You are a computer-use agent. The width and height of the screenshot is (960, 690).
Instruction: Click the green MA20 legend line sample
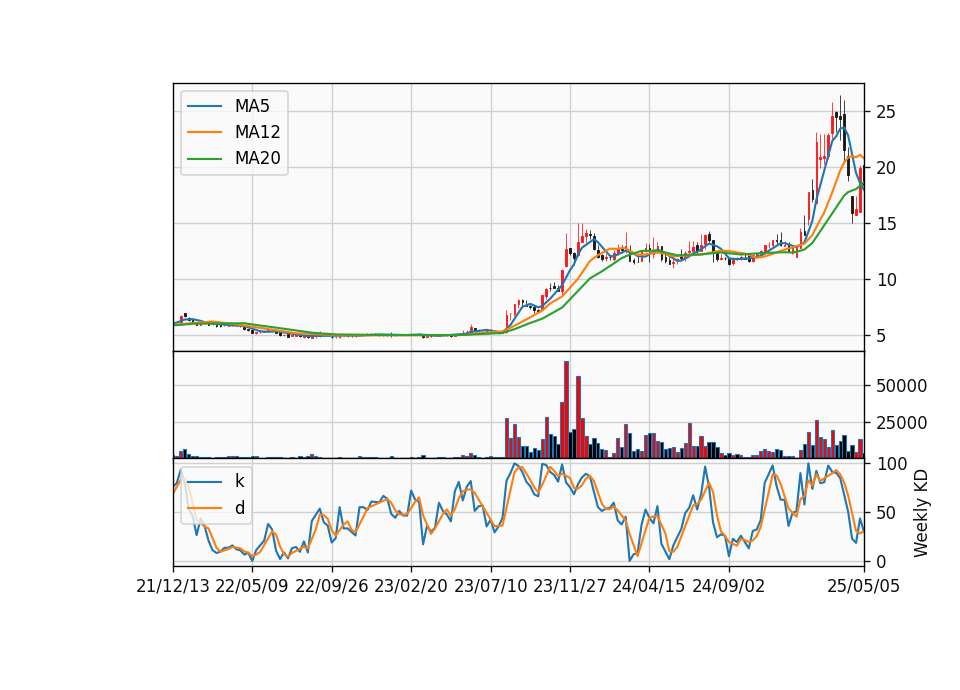click(x=204, y=159)
